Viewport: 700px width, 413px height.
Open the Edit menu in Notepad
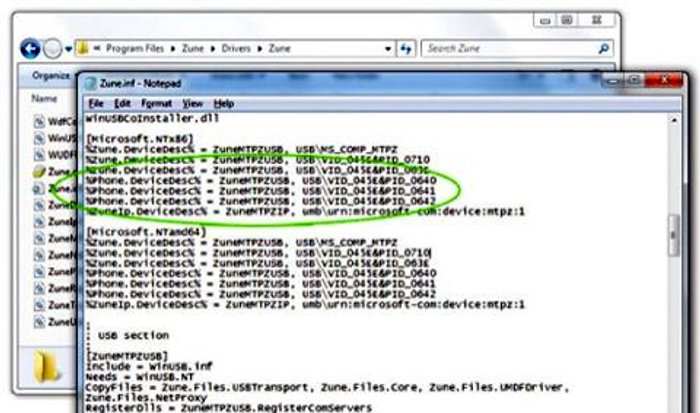(x=122, y=104)
